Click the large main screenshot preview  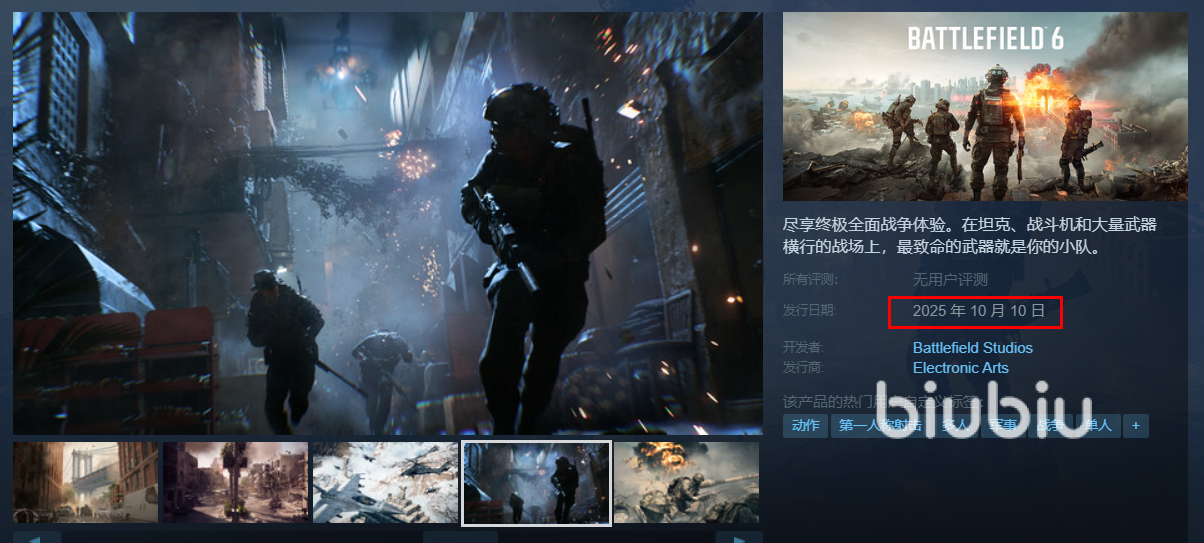point(387,223)
